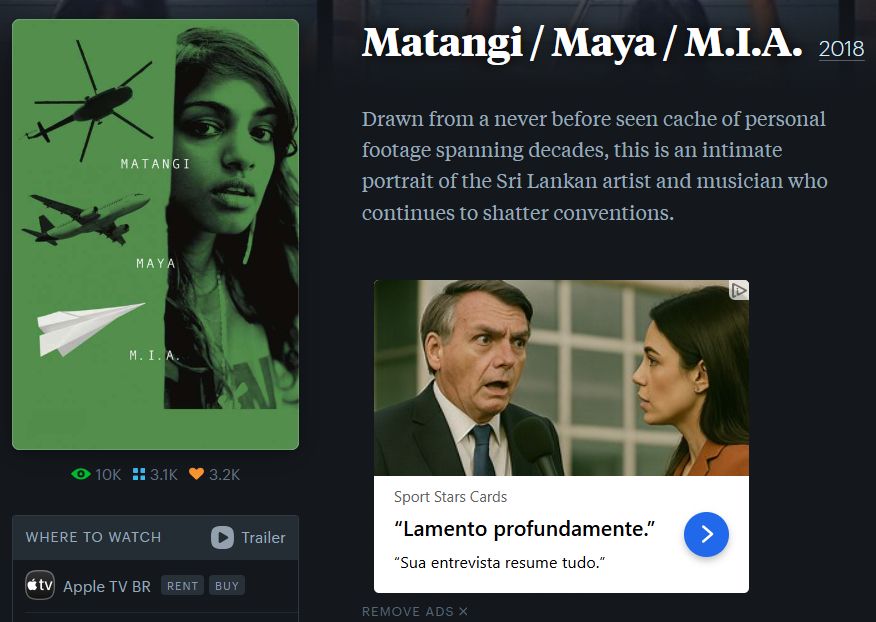This screenshot has height=622, width=876.
Task: Click the Apple TV logo icon
Action: pyautogui.click(x=40, y=585)
